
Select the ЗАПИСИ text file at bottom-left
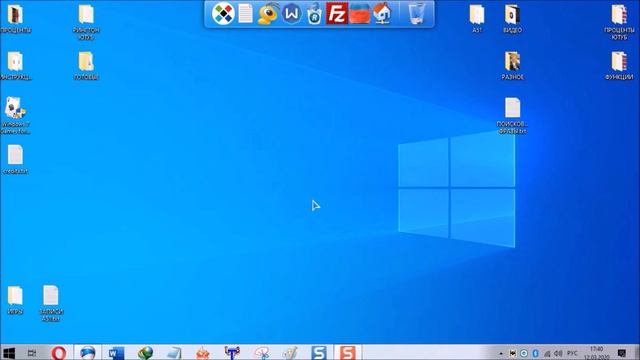point(51,303)
